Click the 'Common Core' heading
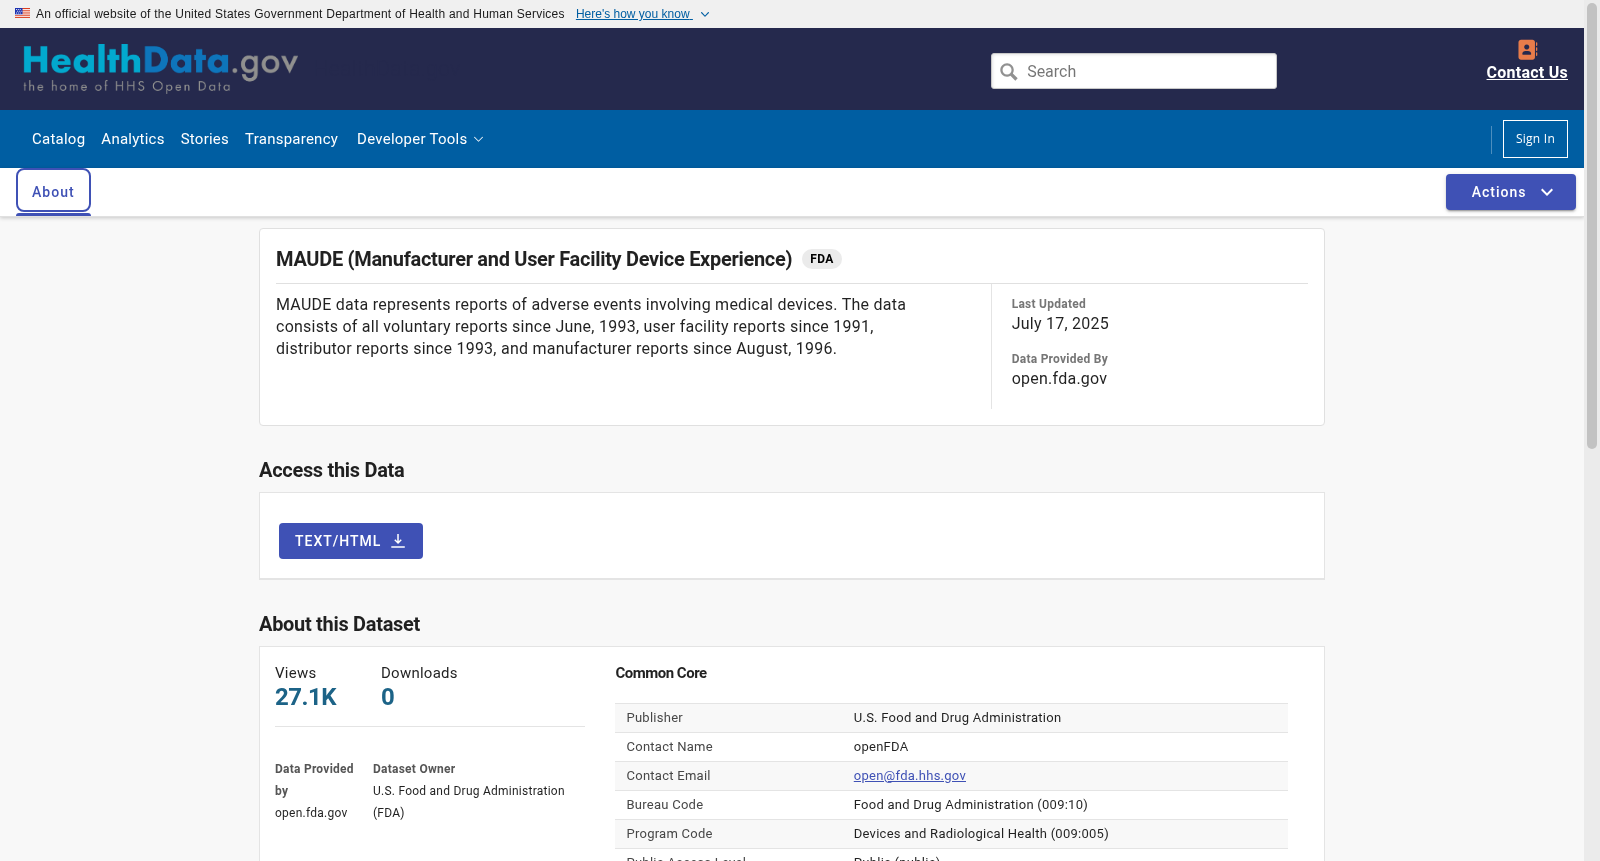Viewport: 1600px width, 861px height. pyautogui.click(x=661, y=673)
